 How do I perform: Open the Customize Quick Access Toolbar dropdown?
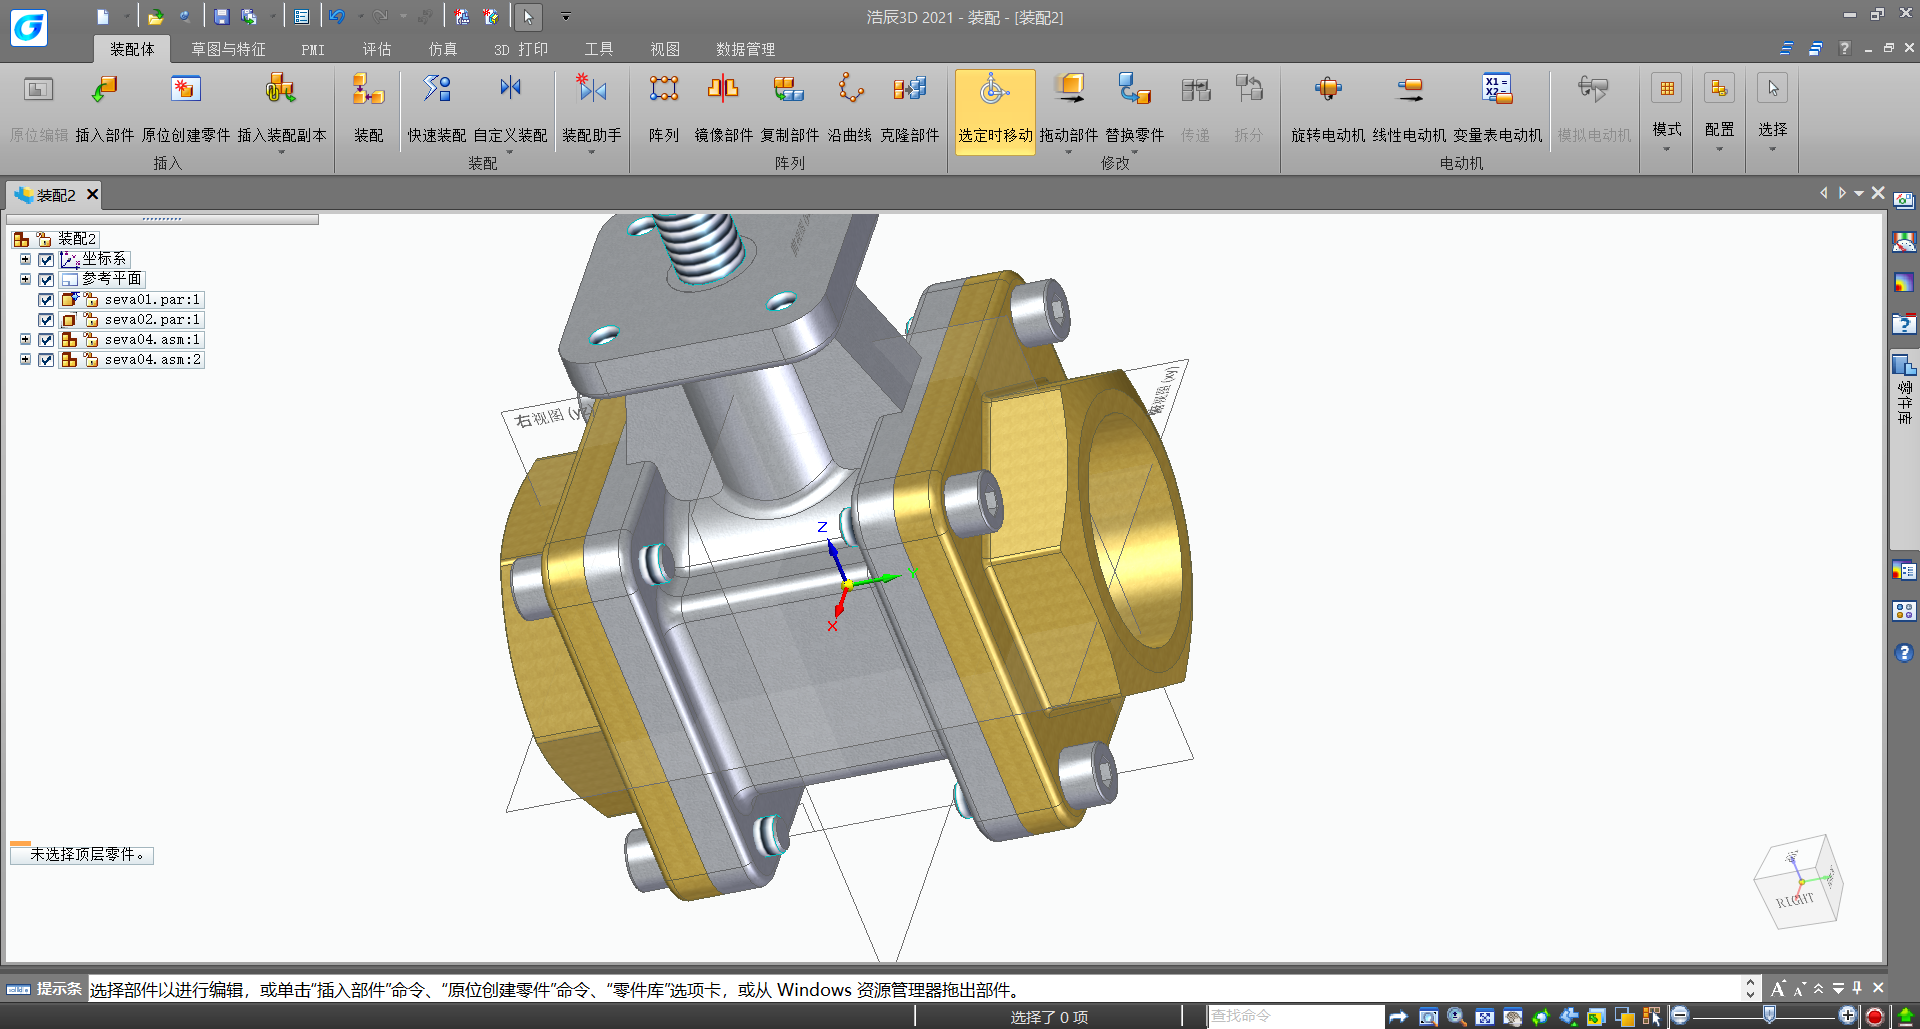point(565,17)
